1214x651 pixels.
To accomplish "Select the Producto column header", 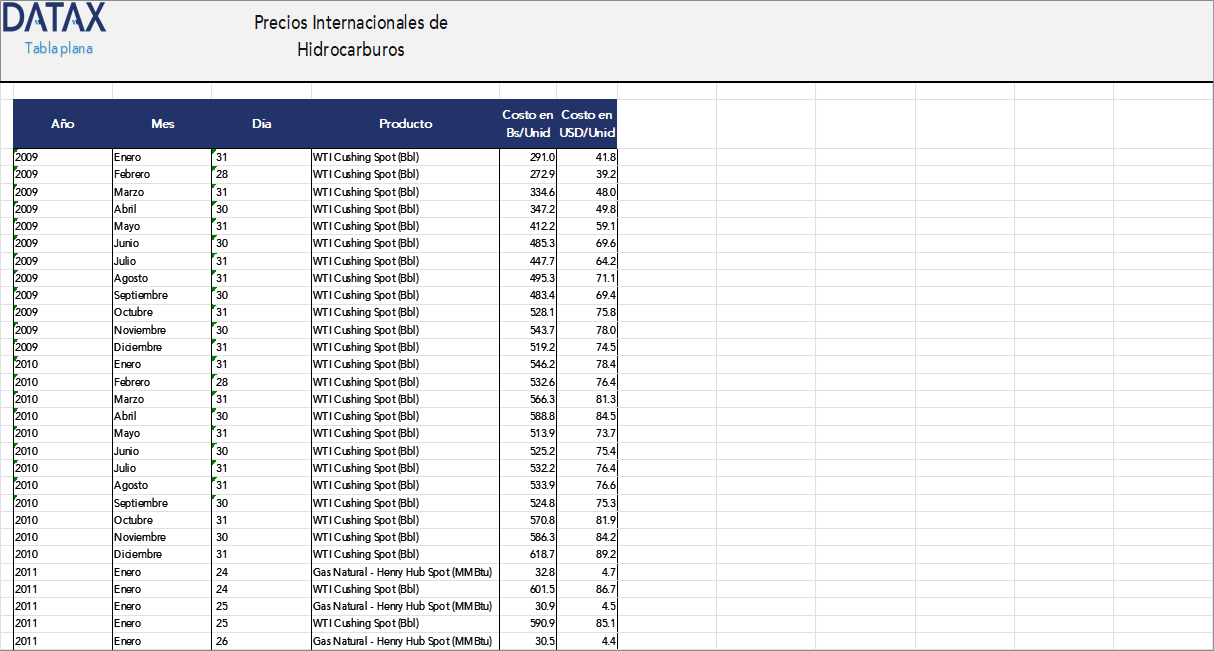I will click(405, 123).
